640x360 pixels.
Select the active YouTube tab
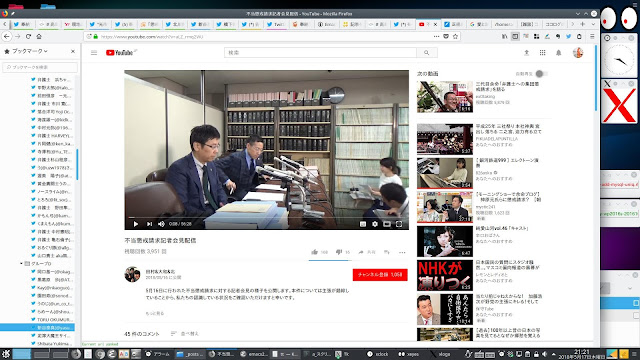coord(428,24)
